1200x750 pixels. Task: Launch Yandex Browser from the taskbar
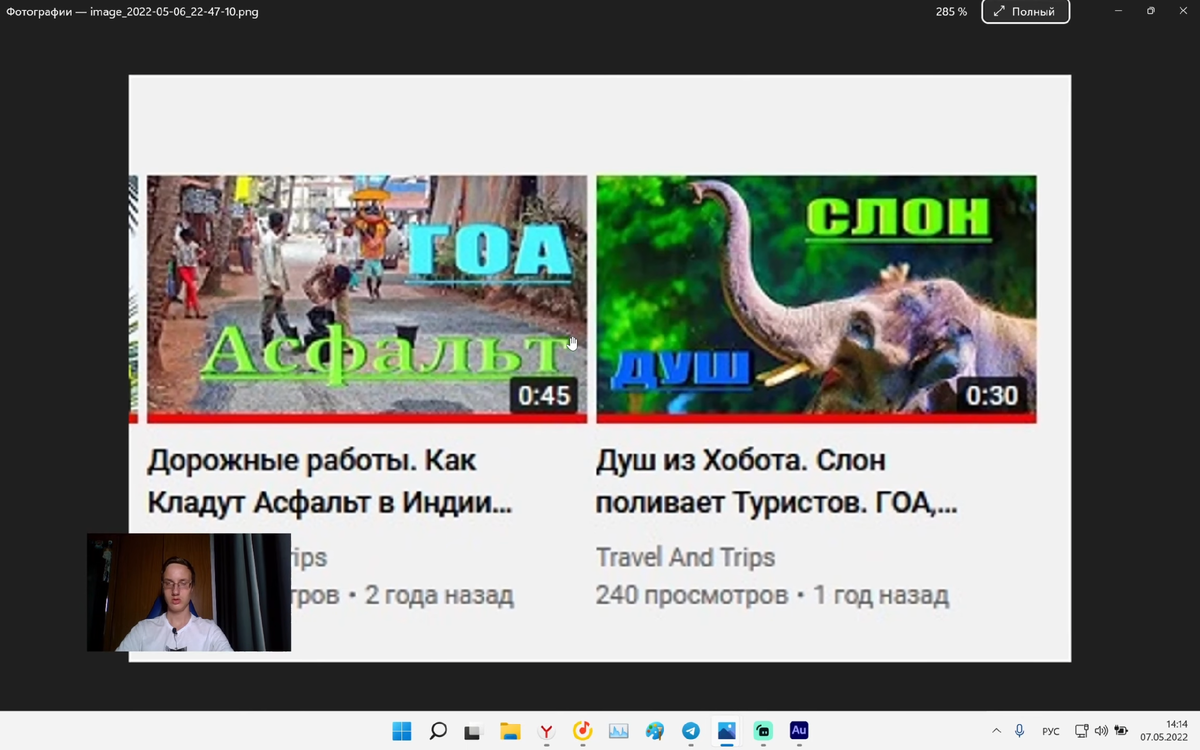547,731
